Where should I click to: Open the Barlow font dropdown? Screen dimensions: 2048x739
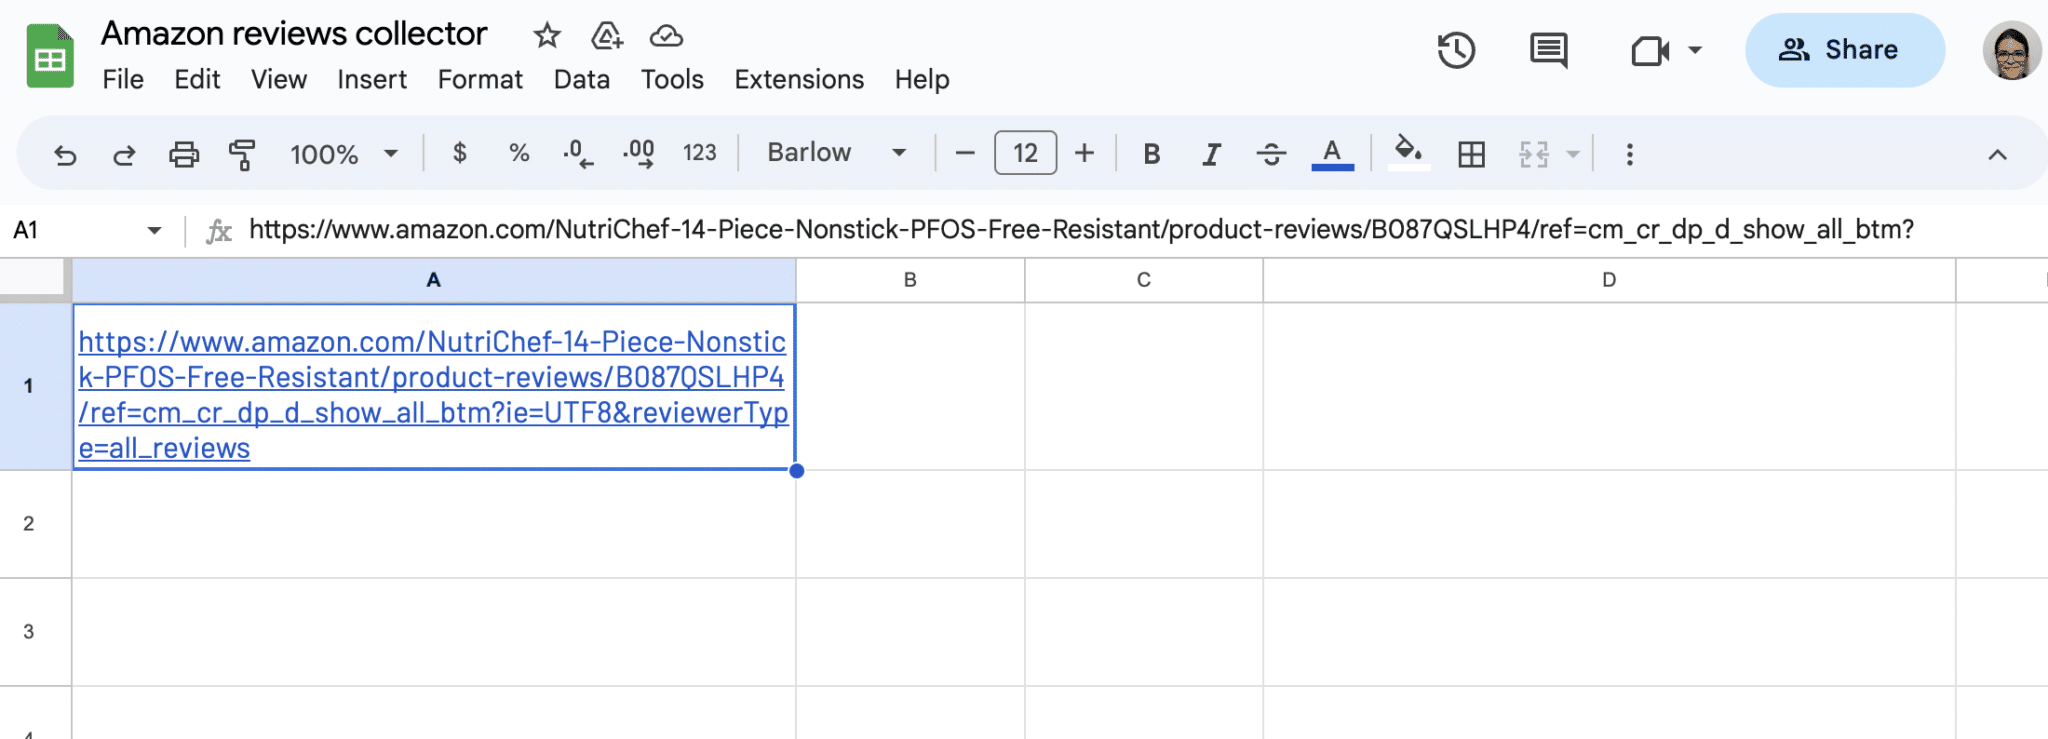[x=836, y=153]
